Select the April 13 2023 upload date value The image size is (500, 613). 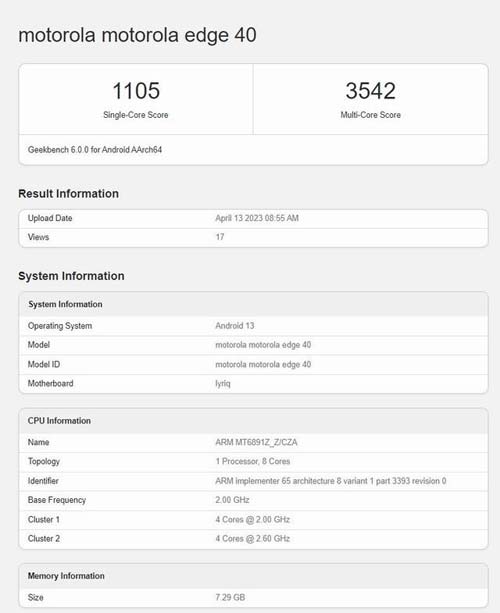tap(257, 218)
